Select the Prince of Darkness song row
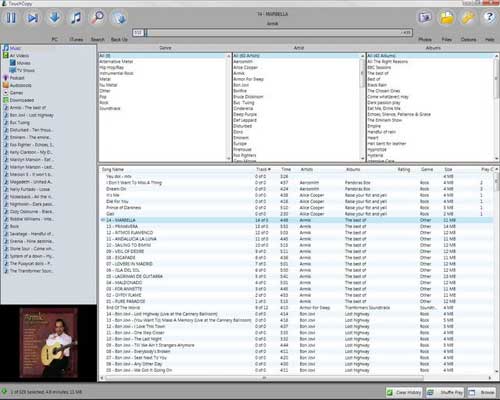Image resolution: width=500 pixels, height=400 pixels. 296,207
